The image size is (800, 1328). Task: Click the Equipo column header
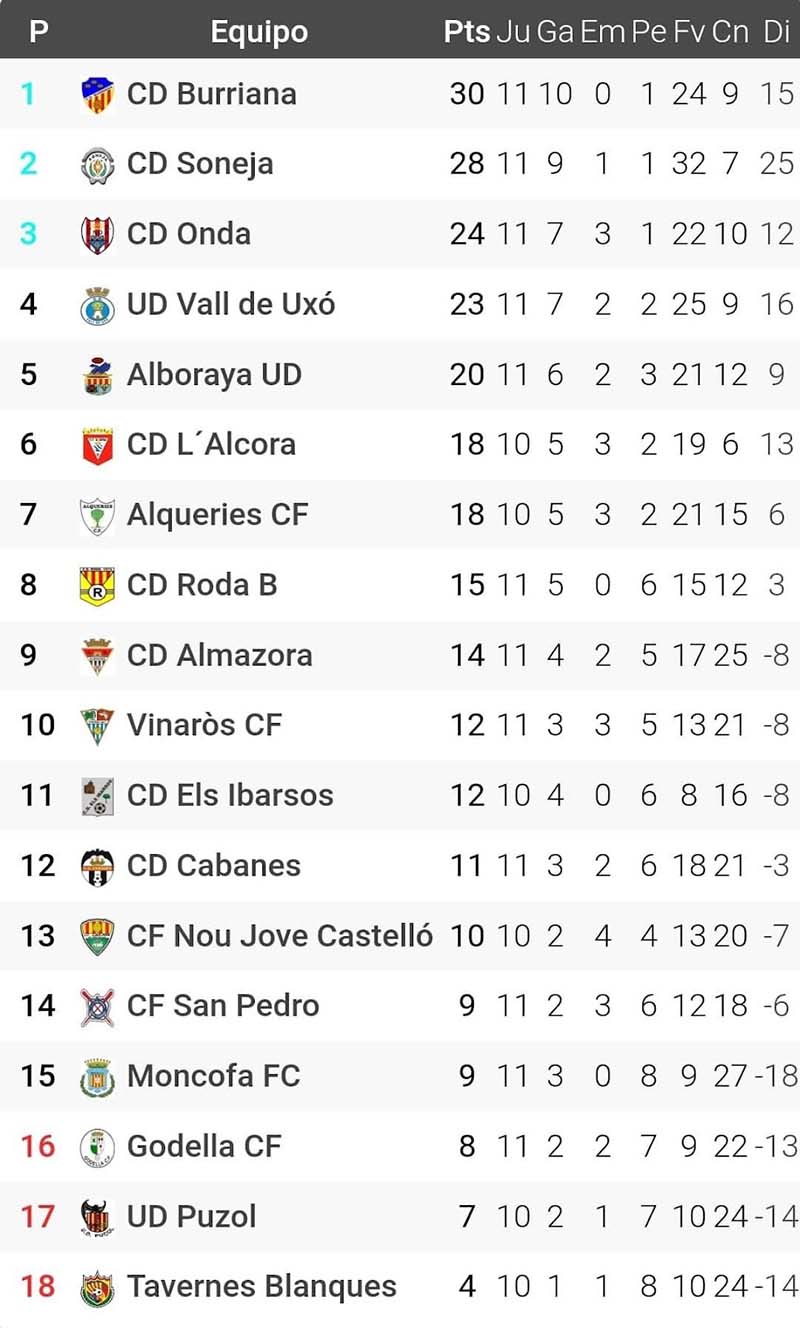(259, 32)
